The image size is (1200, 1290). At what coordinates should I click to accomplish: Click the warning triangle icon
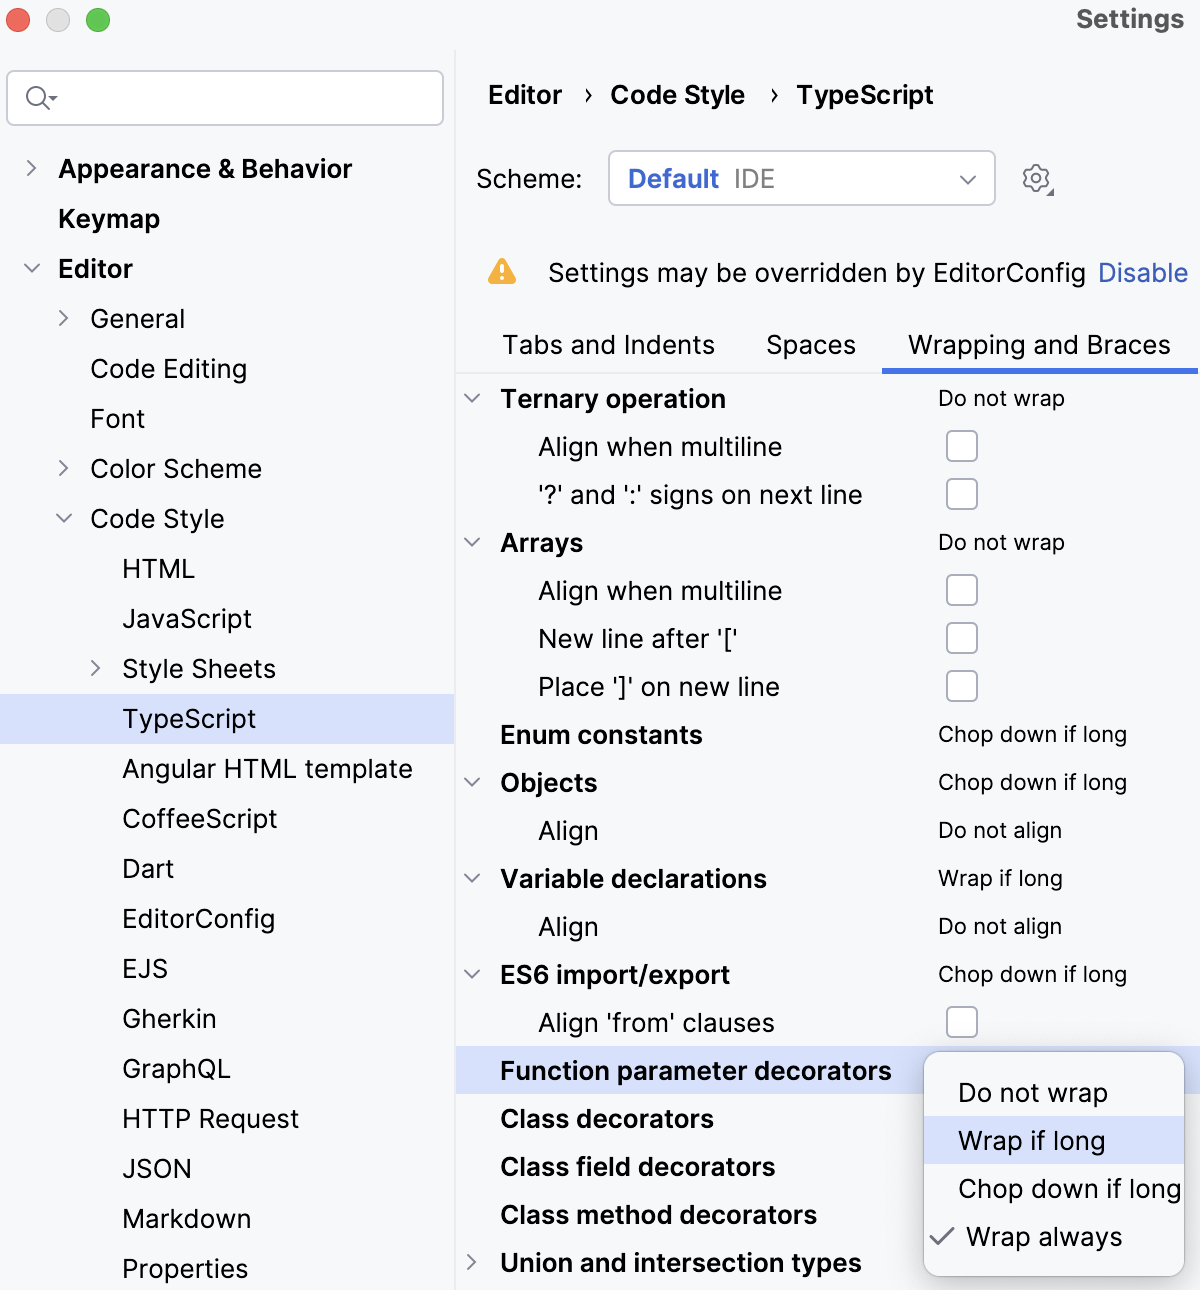click(x=502, y=271)
